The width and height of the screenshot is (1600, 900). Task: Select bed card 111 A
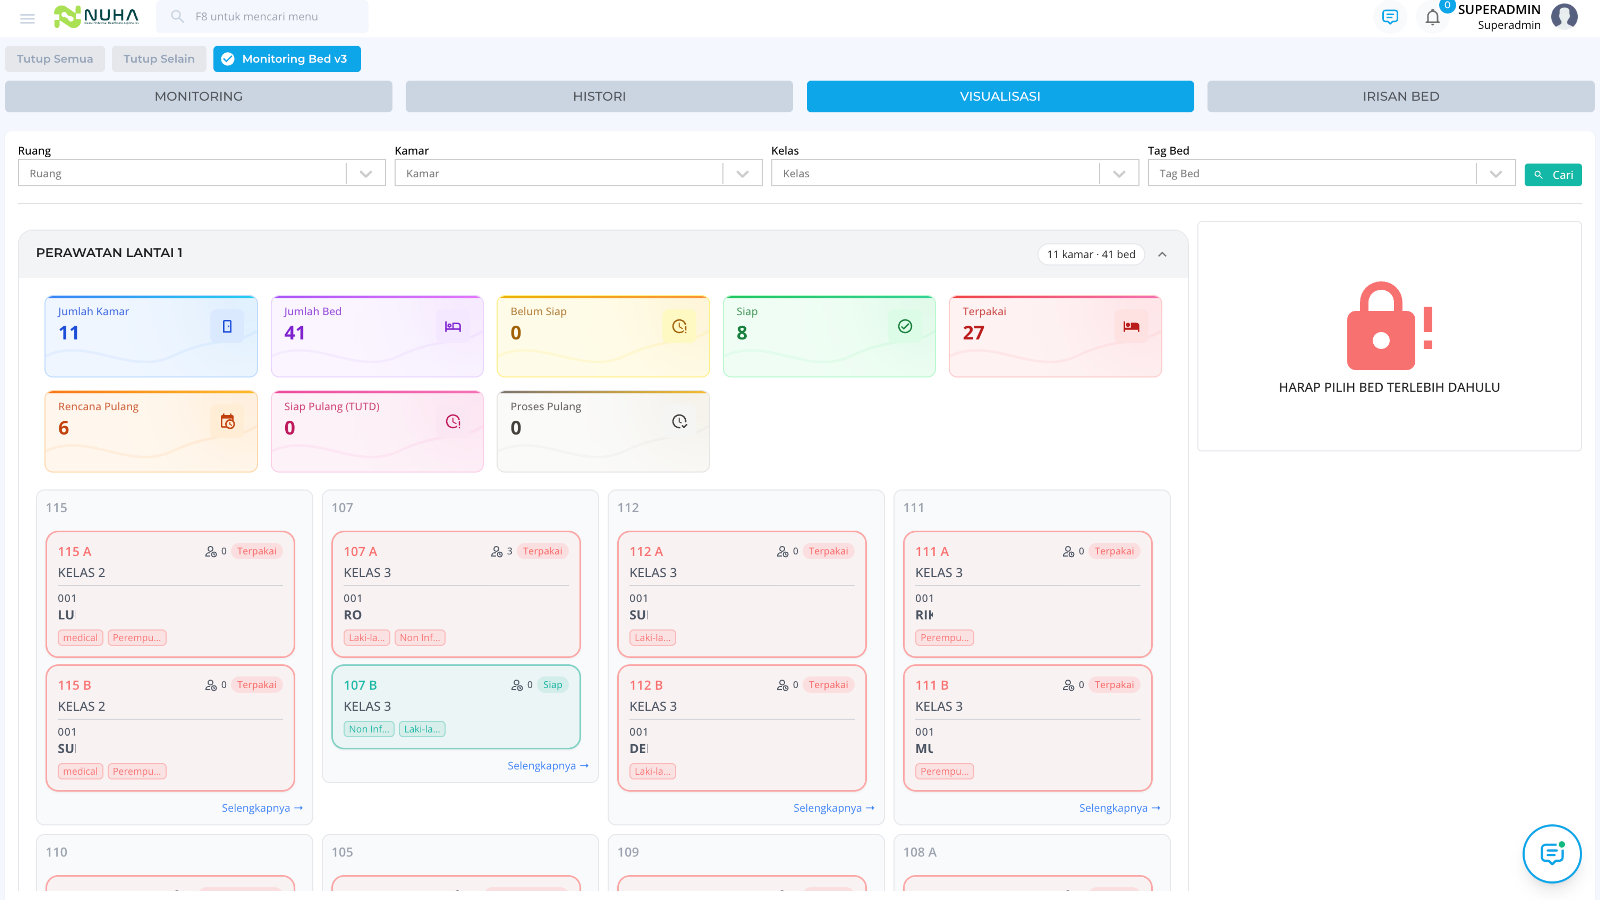coord(1028,594)
